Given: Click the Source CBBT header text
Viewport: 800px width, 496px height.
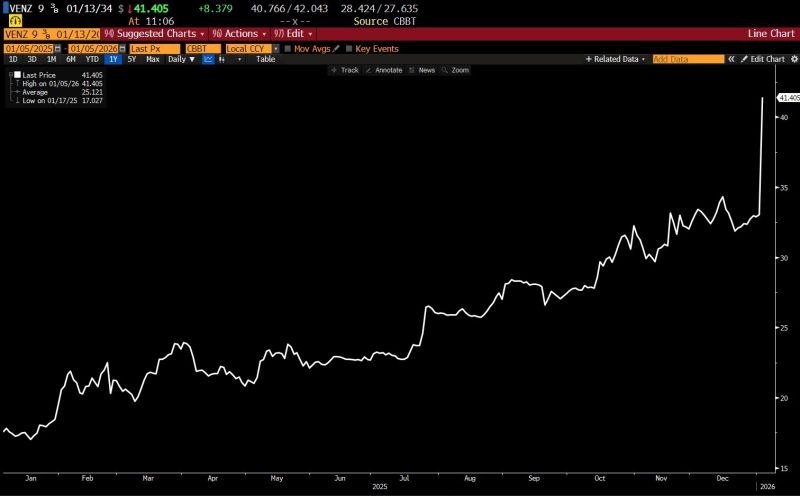Looking at the screenshot, I should point(385,21).
